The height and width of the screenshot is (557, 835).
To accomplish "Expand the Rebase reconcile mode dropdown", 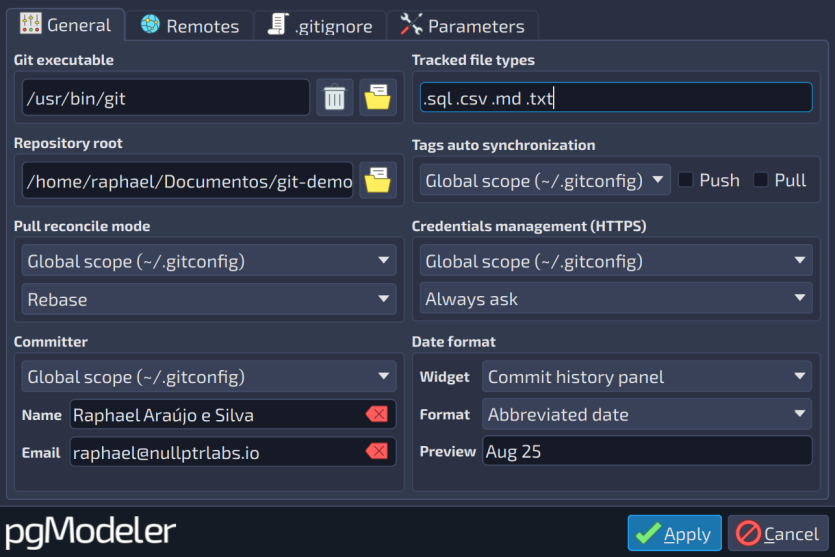I will tap(209, 299).
